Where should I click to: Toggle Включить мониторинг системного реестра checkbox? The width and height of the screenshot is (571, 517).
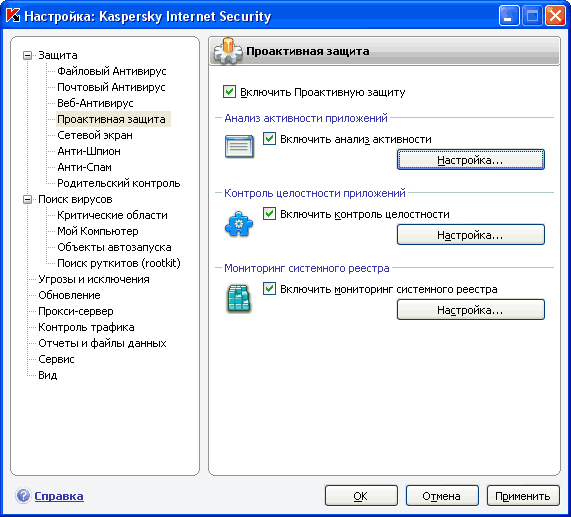[269, 289]
